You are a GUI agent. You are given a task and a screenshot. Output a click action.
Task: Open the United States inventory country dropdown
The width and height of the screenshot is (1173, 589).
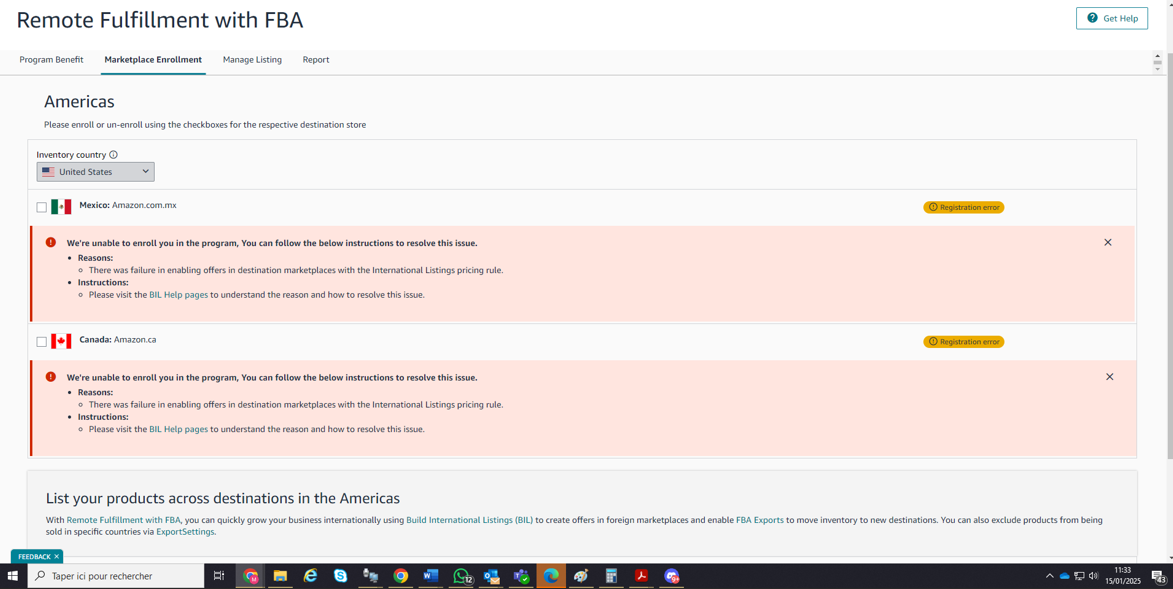click(x=96, y=171)
